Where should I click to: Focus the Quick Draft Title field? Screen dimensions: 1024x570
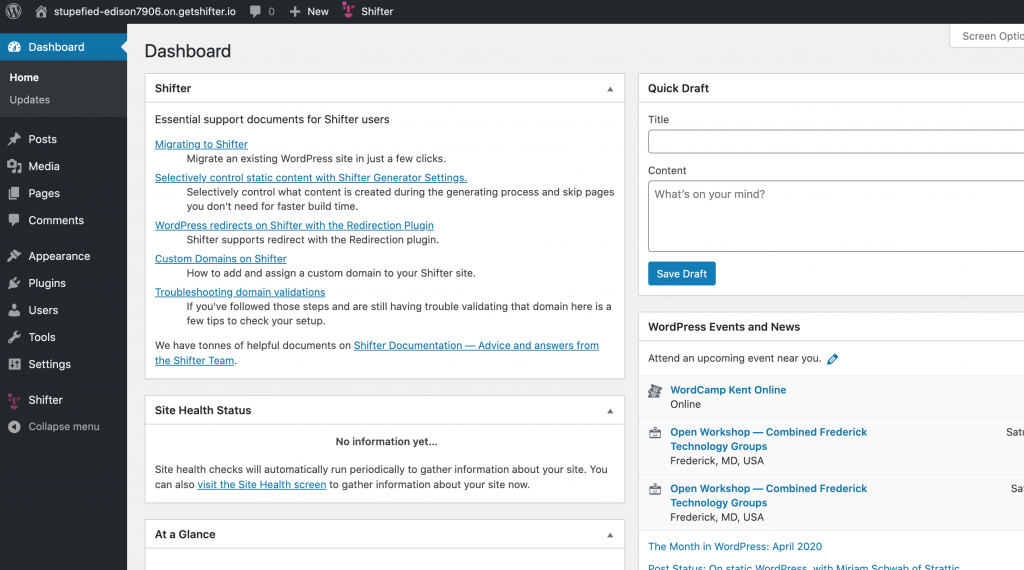[x=836, y=142]
